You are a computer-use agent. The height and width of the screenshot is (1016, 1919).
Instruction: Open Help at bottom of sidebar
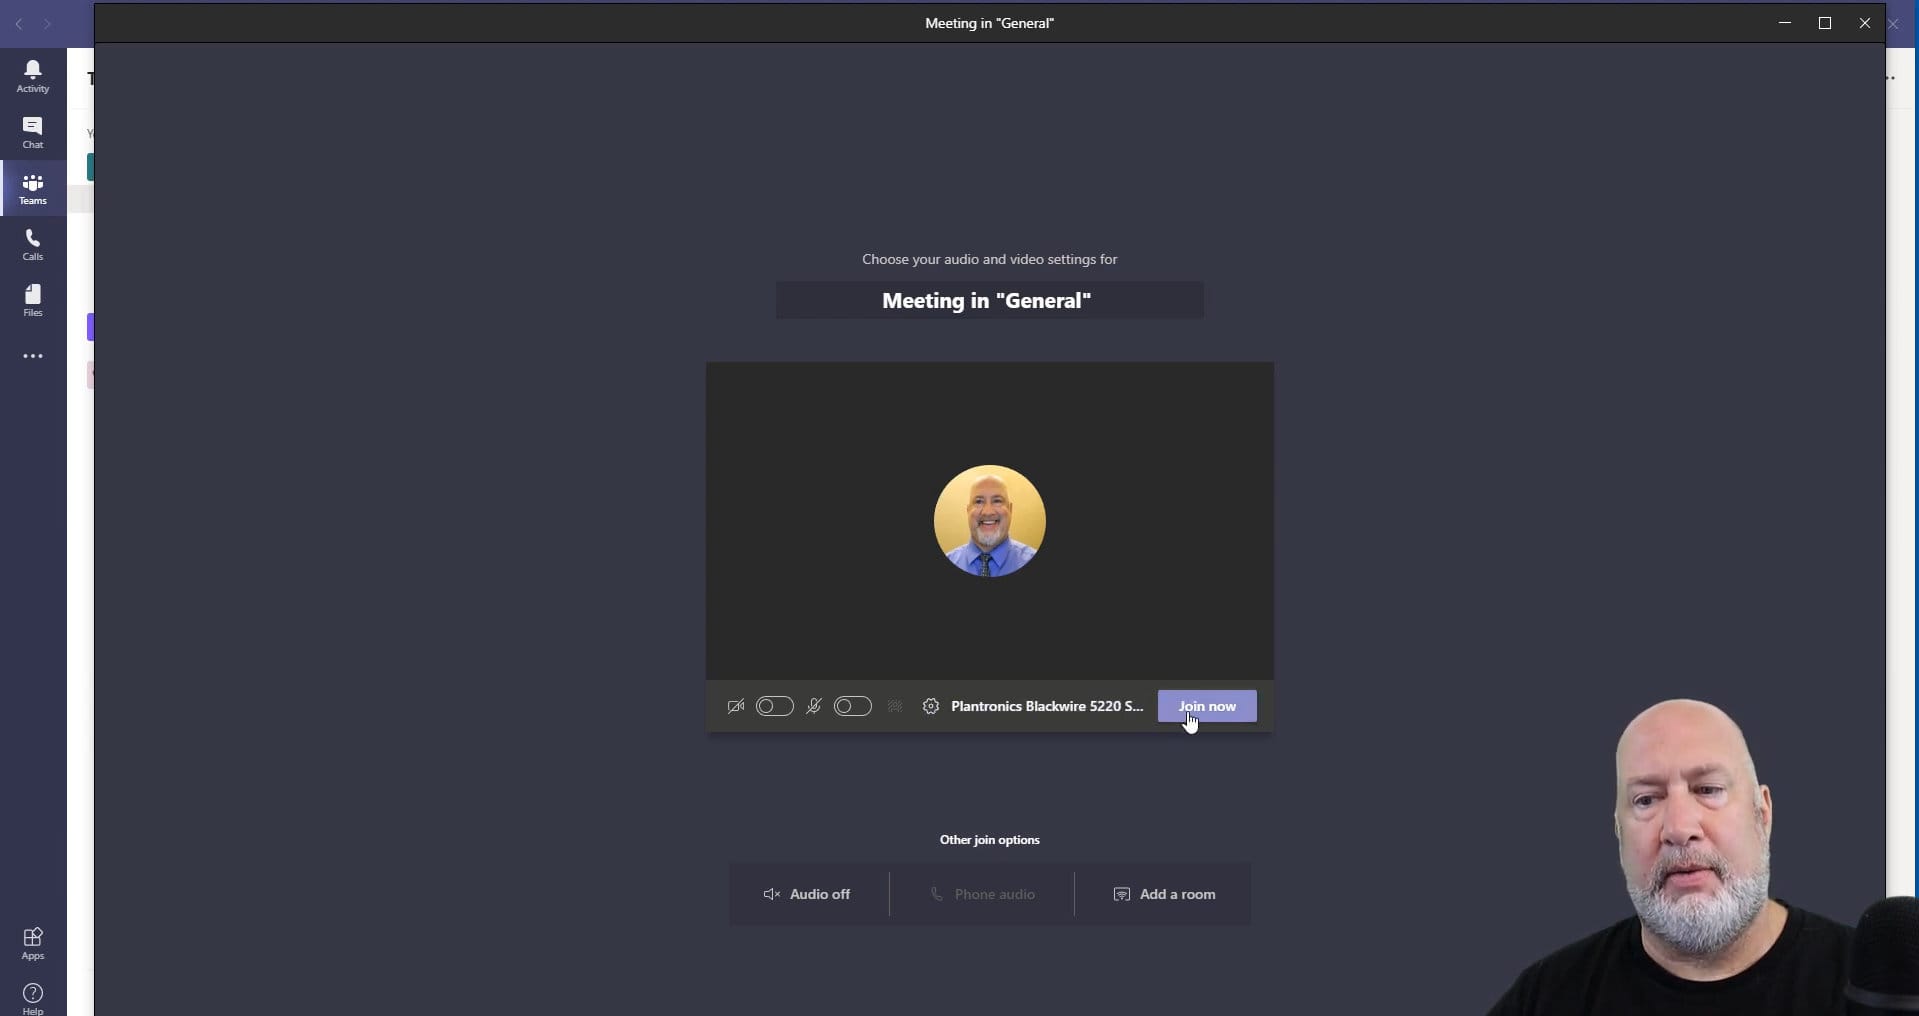[33, 997]
